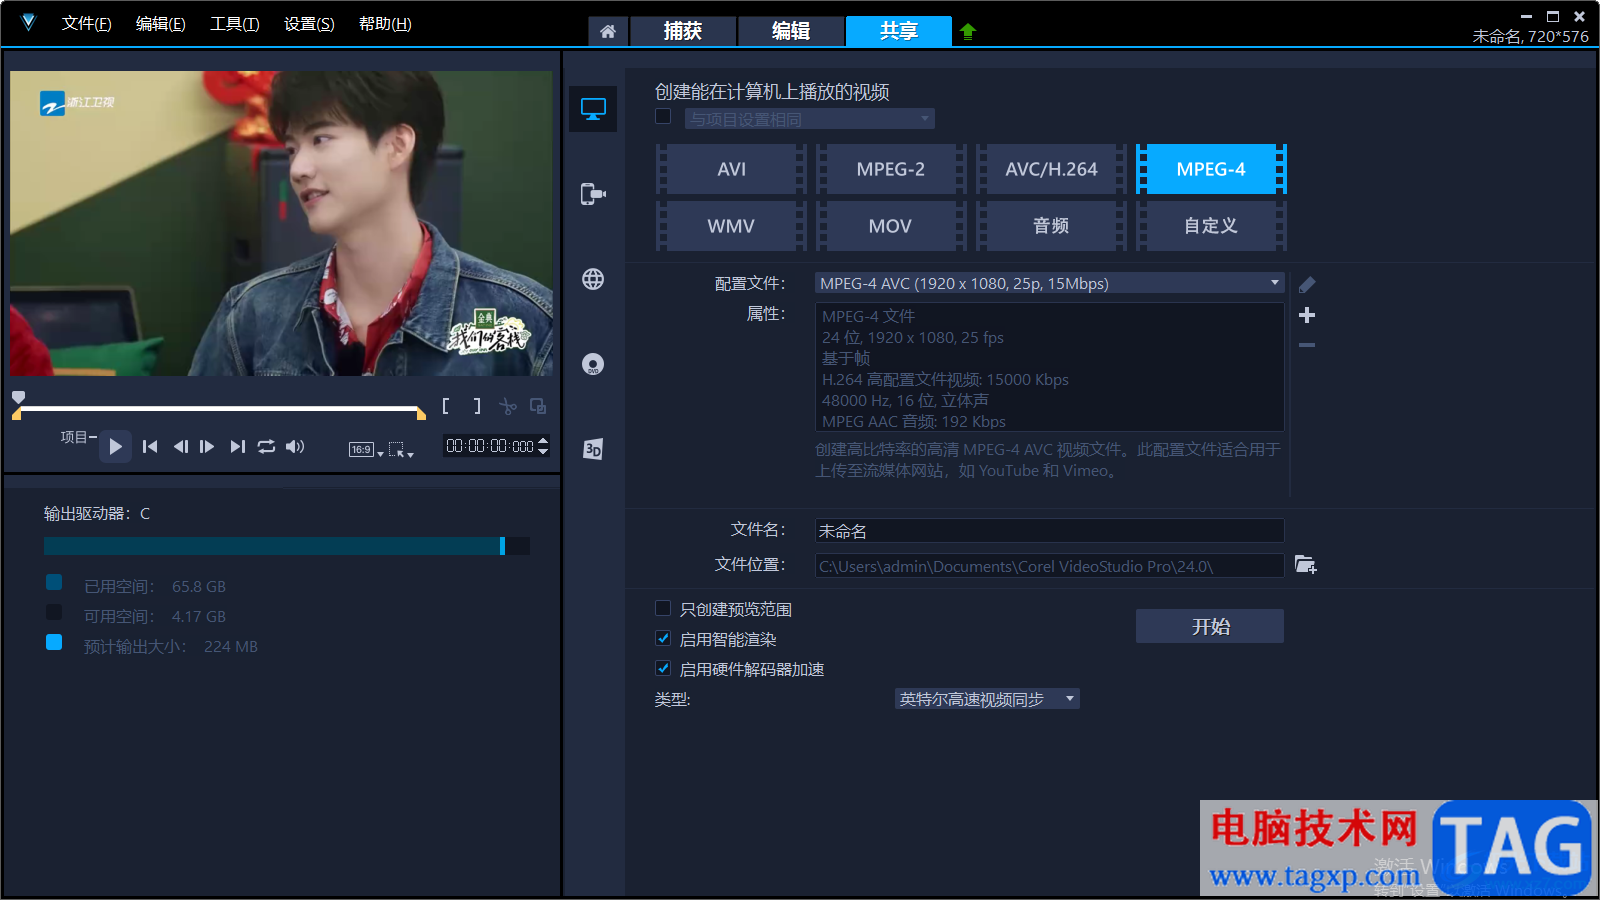Choose the MOV format button

point(891,226)
